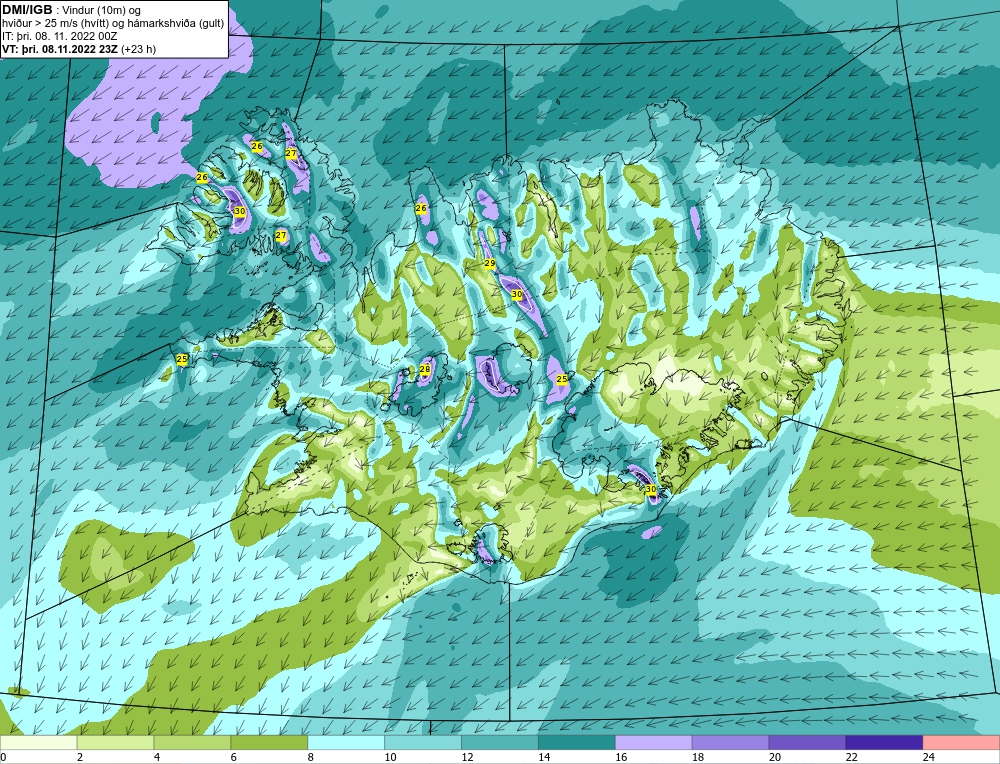Click the 20–22 m/s violet legend swatch

pyautogui.click(x=807, y=743)
